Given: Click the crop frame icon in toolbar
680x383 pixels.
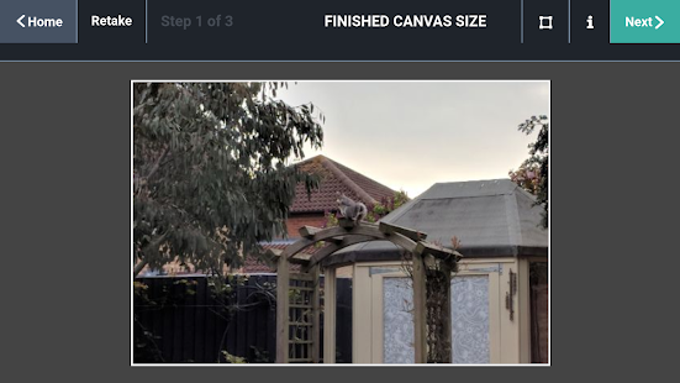Looking at the screenshot, I should pyautogui.click(x=546, y=22).
